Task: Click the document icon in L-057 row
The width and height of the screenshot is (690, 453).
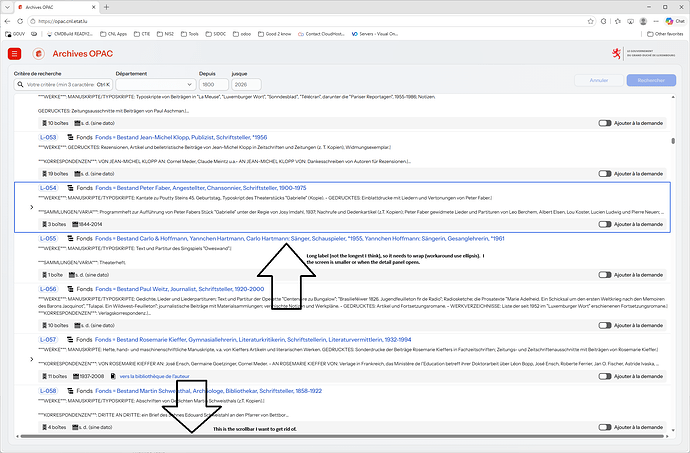Action: tap(113, 376)
